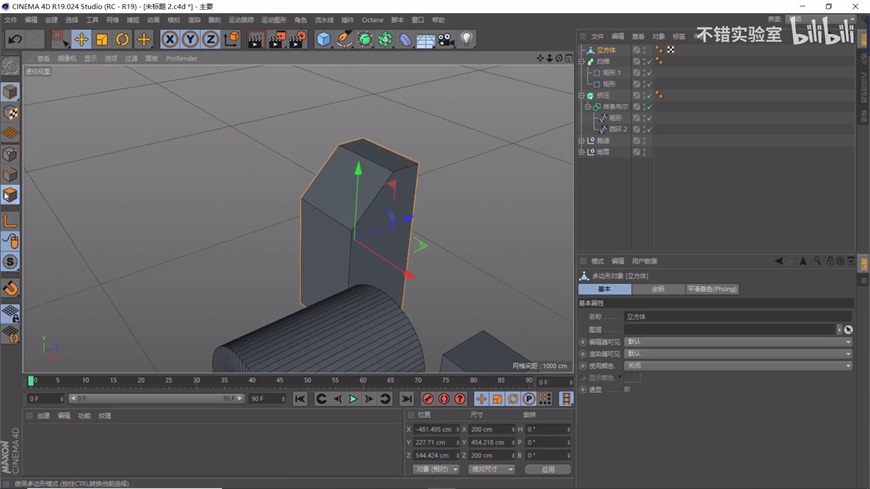Open the 编辑器可见 dropdown

click(x=738, y=342)
